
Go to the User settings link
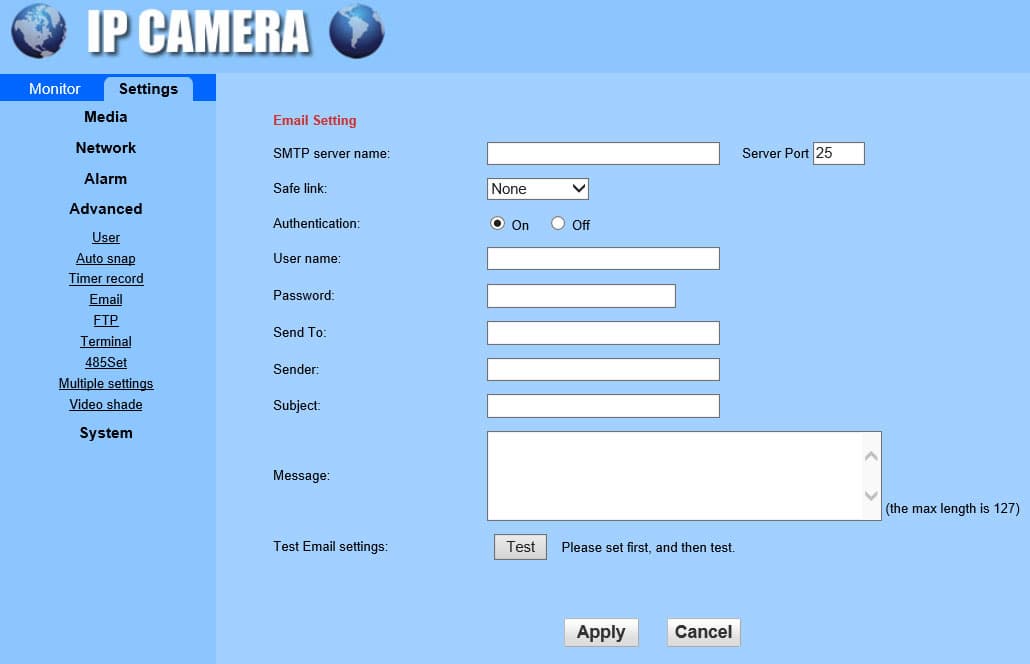pos(106,237)
